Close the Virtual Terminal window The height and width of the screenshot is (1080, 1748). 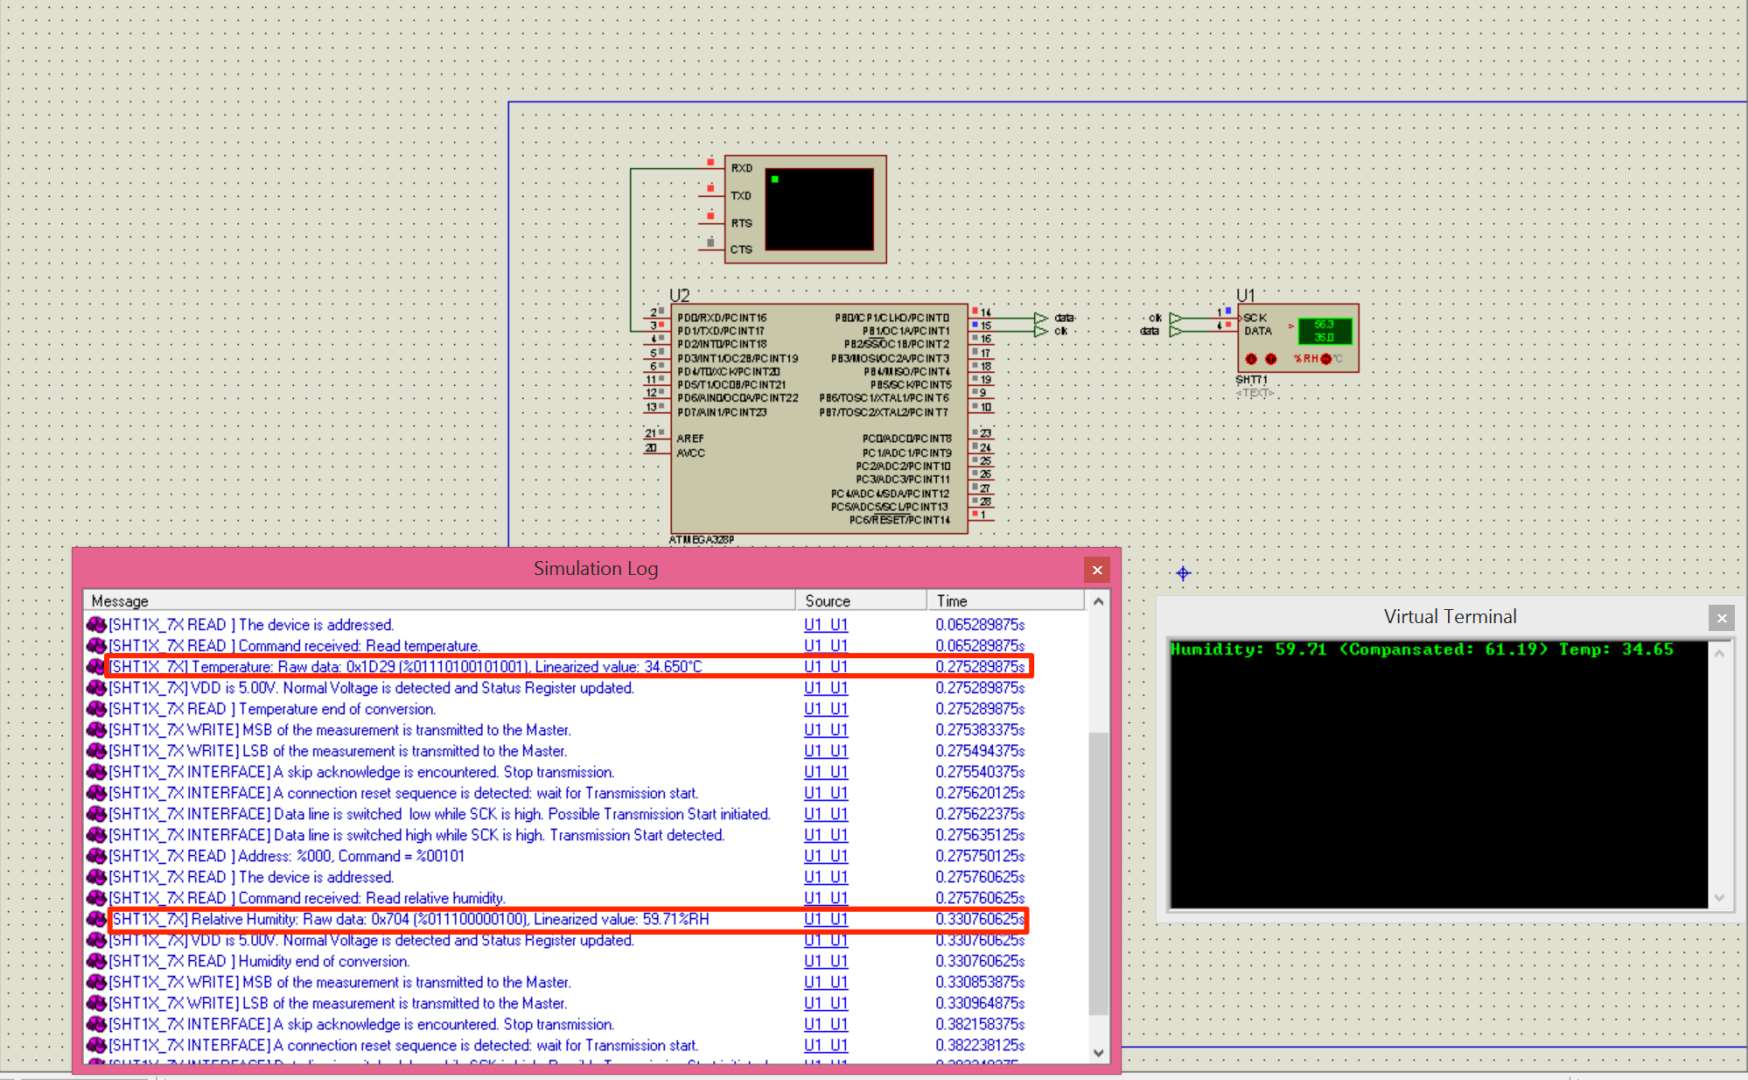(x=1721, y=618)
